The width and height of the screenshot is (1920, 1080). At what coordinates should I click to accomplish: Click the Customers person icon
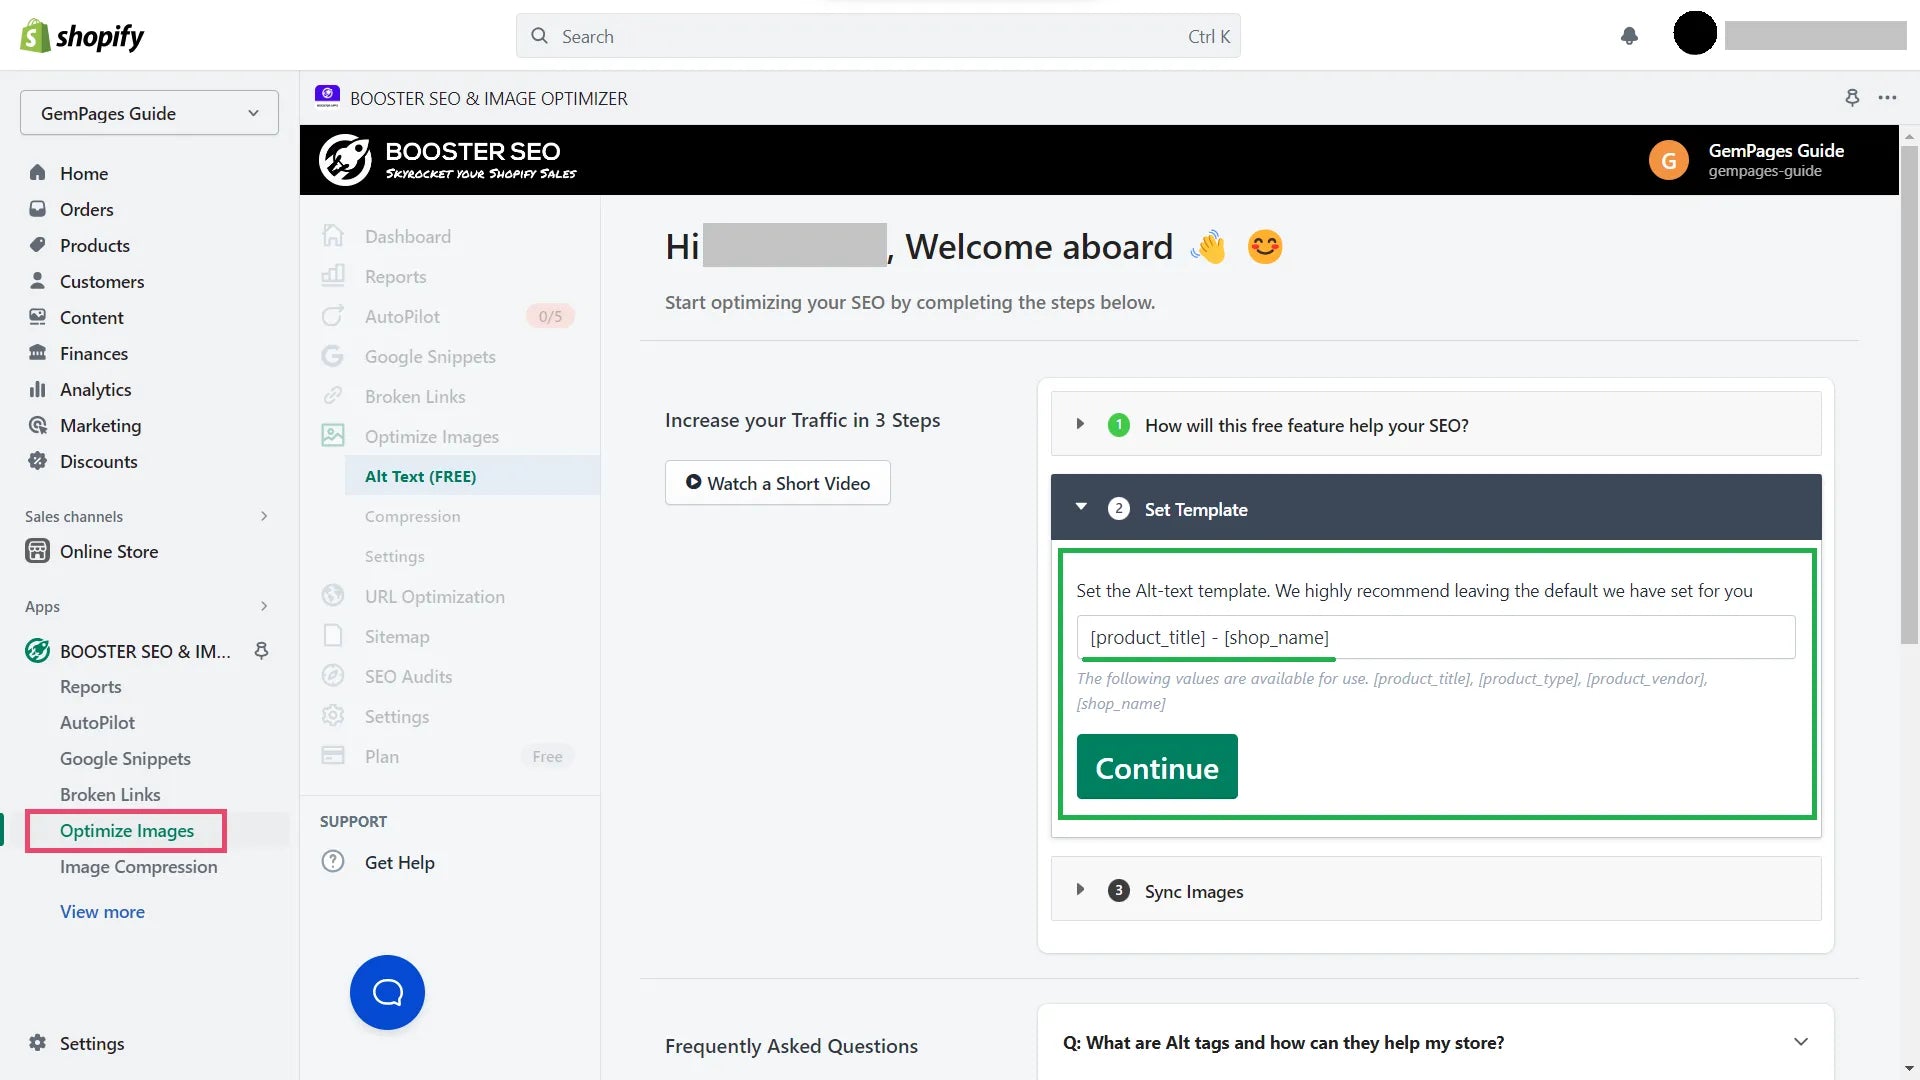(x=38, y=281)
